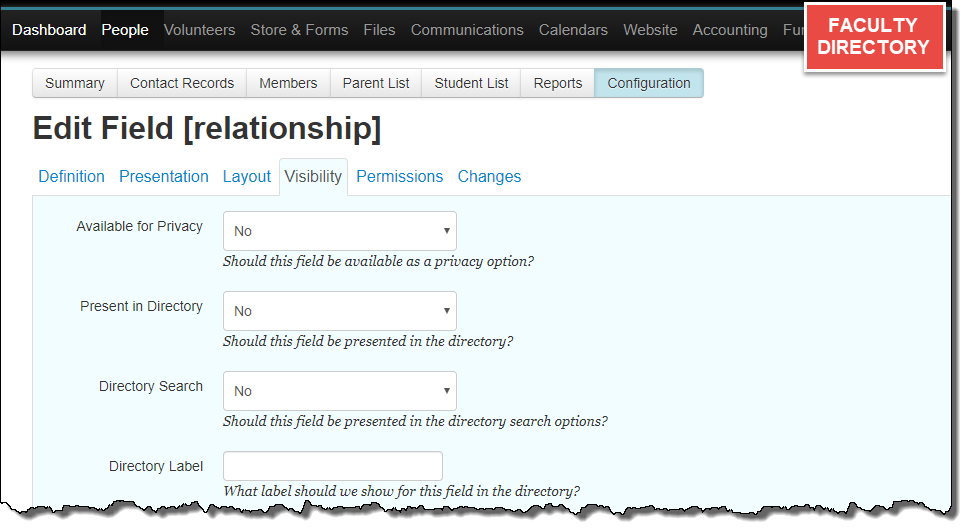The height and width of the screenshot is (532, 967).
Task: Select the Members tab
Action: tap(288, 83)
